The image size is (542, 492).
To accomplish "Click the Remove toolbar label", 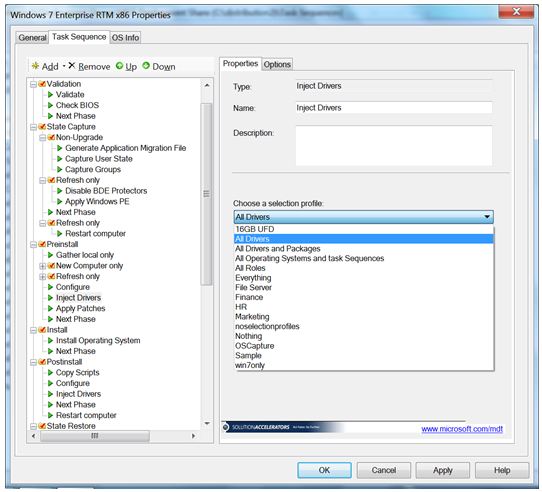I will coord(94,66).
